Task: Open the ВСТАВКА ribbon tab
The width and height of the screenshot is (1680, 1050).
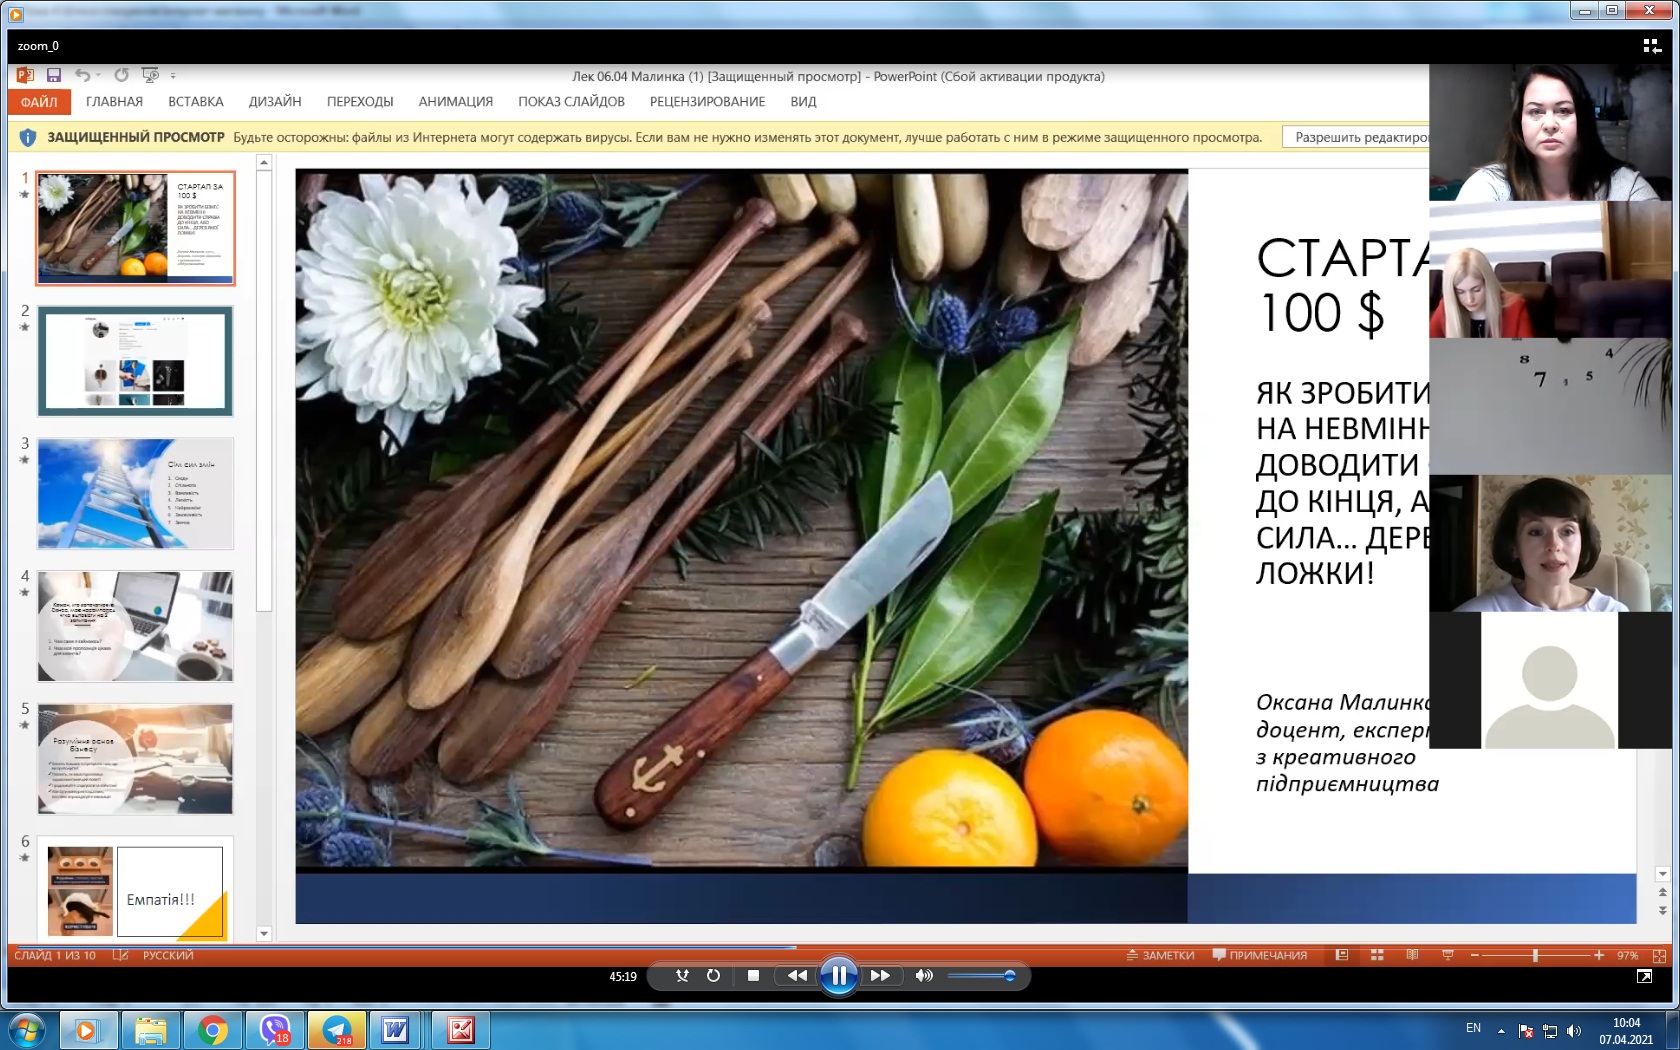Action: [x=196, y=102]
